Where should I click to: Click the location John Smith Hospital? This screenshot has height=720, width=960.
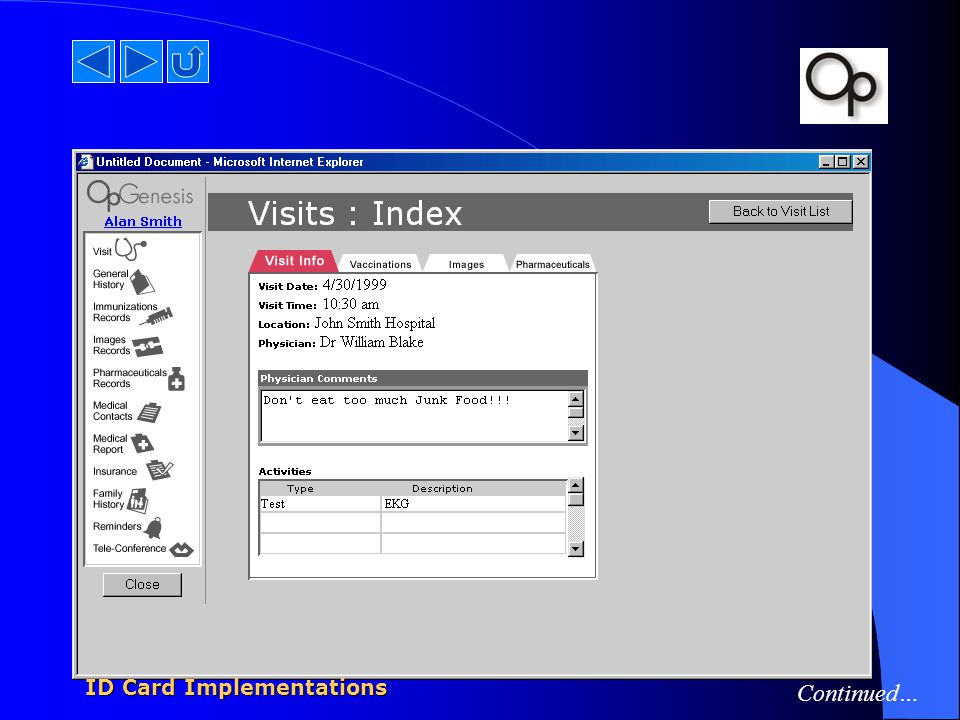coord(375,323)
